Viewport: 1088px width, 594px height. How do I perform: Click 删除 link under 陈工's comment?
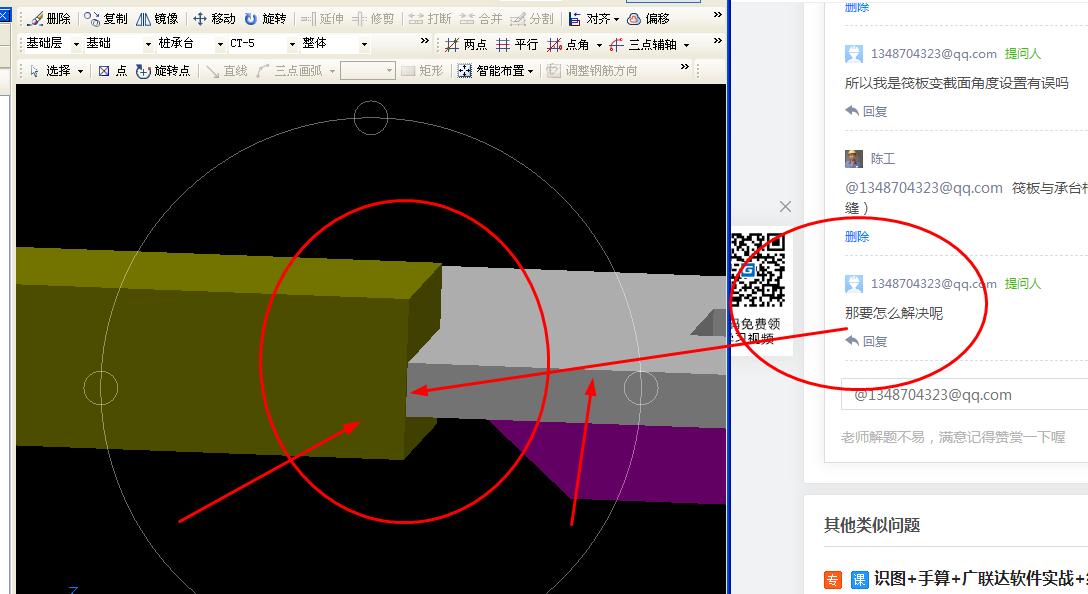point(857,237)
